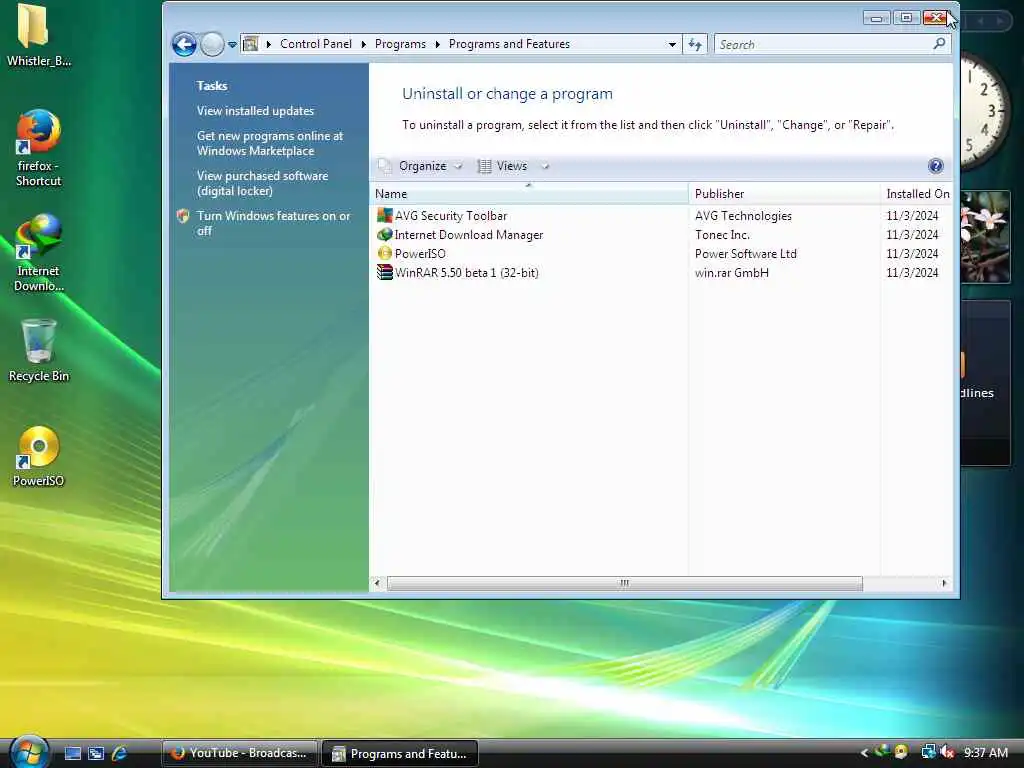
Task: Click Switch between windows quick launch icon
Action: point(96,754)
